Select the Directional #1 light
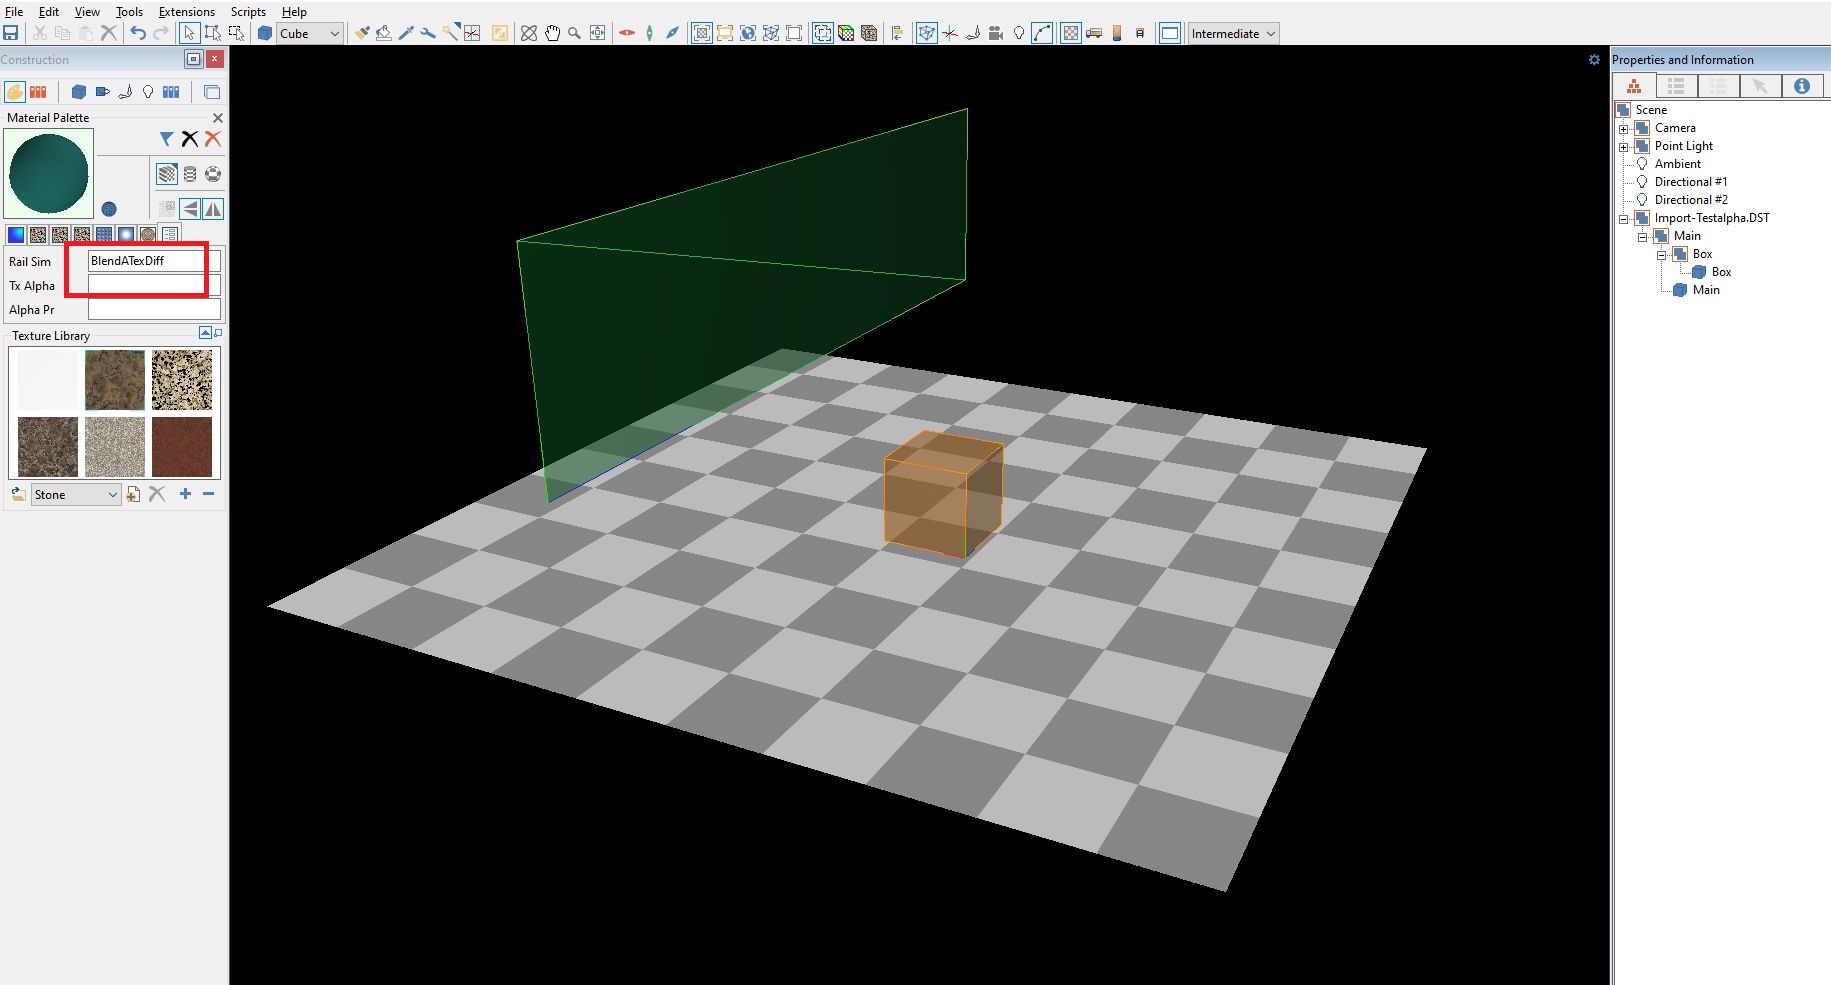1831x985 pixels. click(x=1691, y=182)
